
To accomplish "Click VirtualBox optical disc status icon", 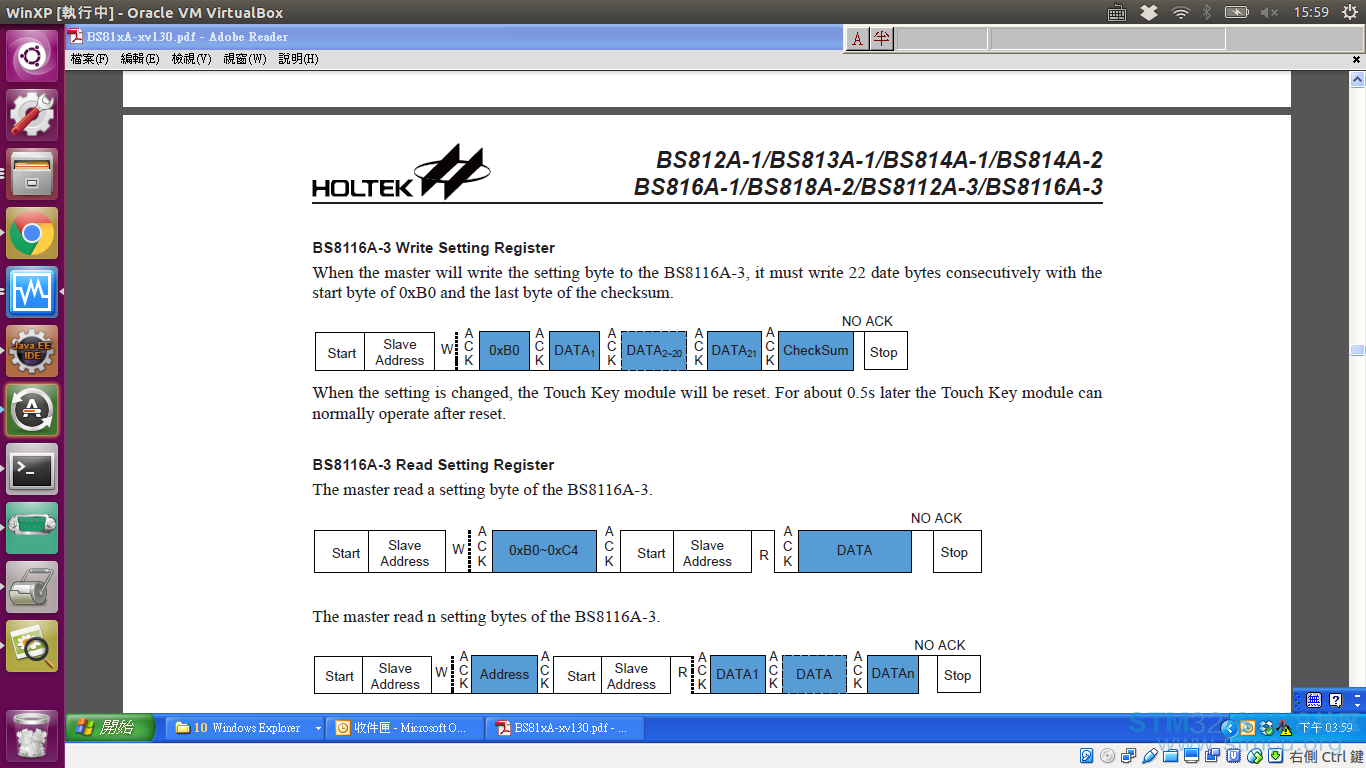I will (x=1108, y=755).
